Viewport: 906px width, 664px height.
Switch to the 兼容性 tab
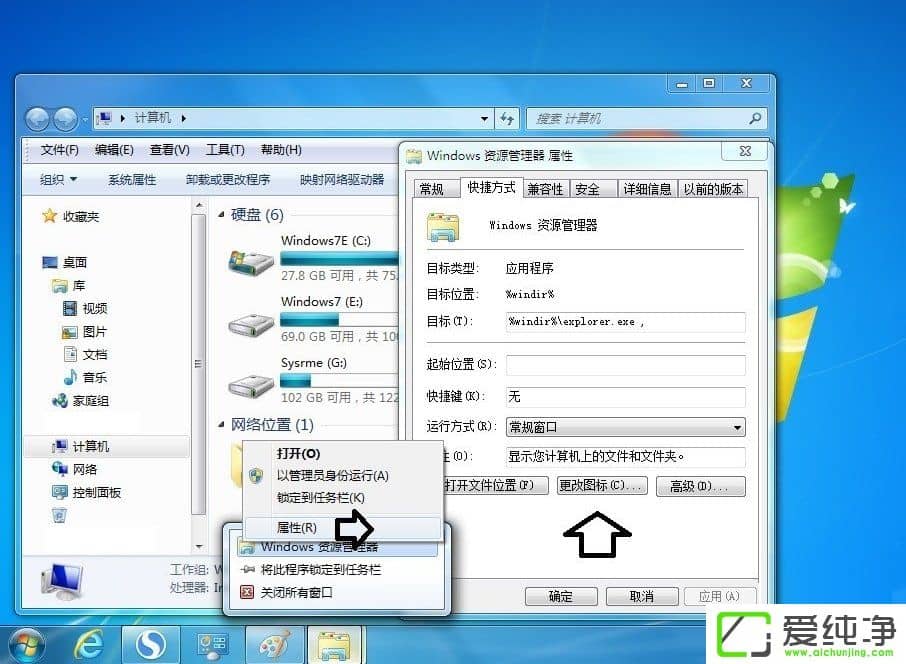(x=545, y=189)
